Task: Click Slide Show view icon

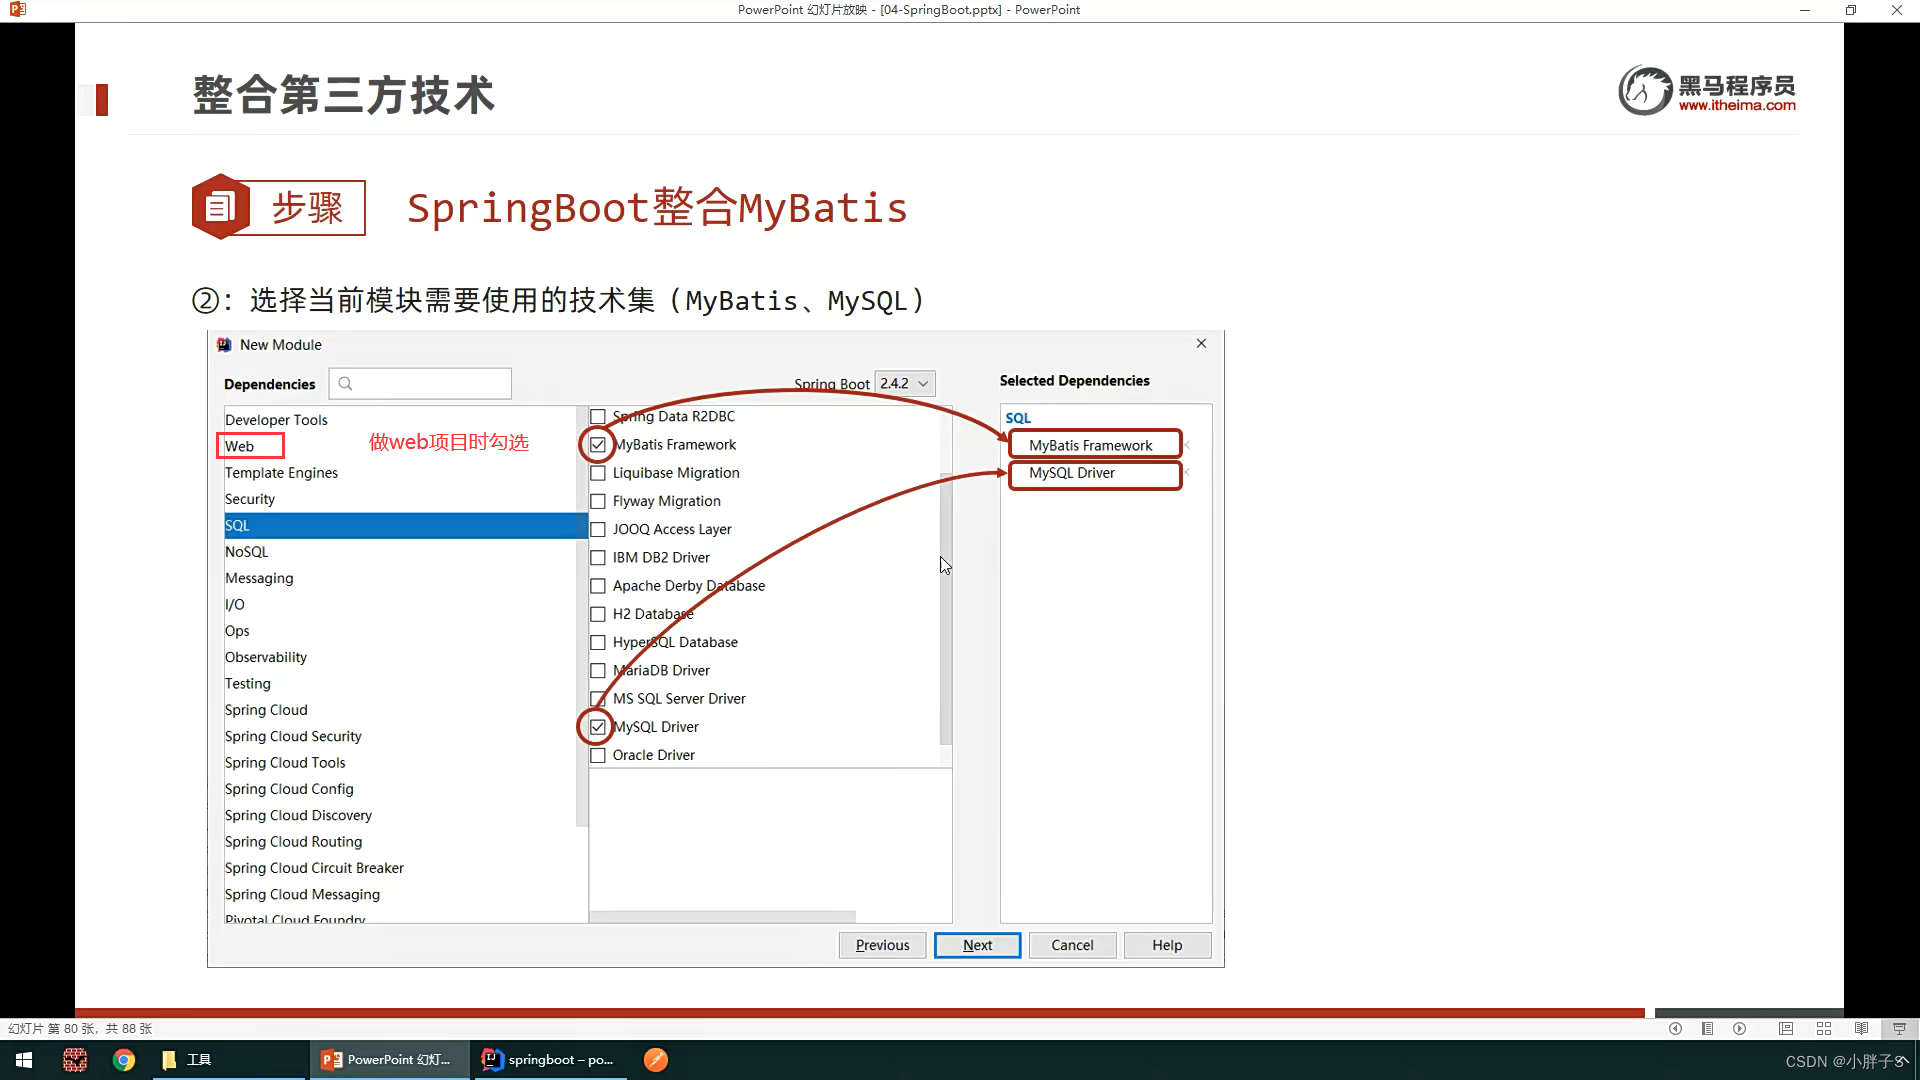Action: coord(1899,1028)
